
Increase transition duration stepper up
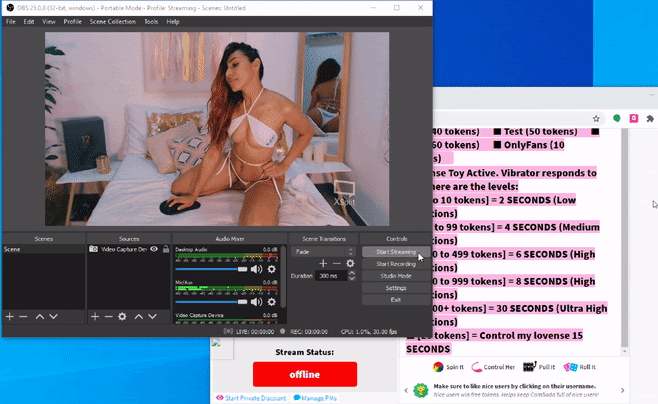[x=352, y=273]
